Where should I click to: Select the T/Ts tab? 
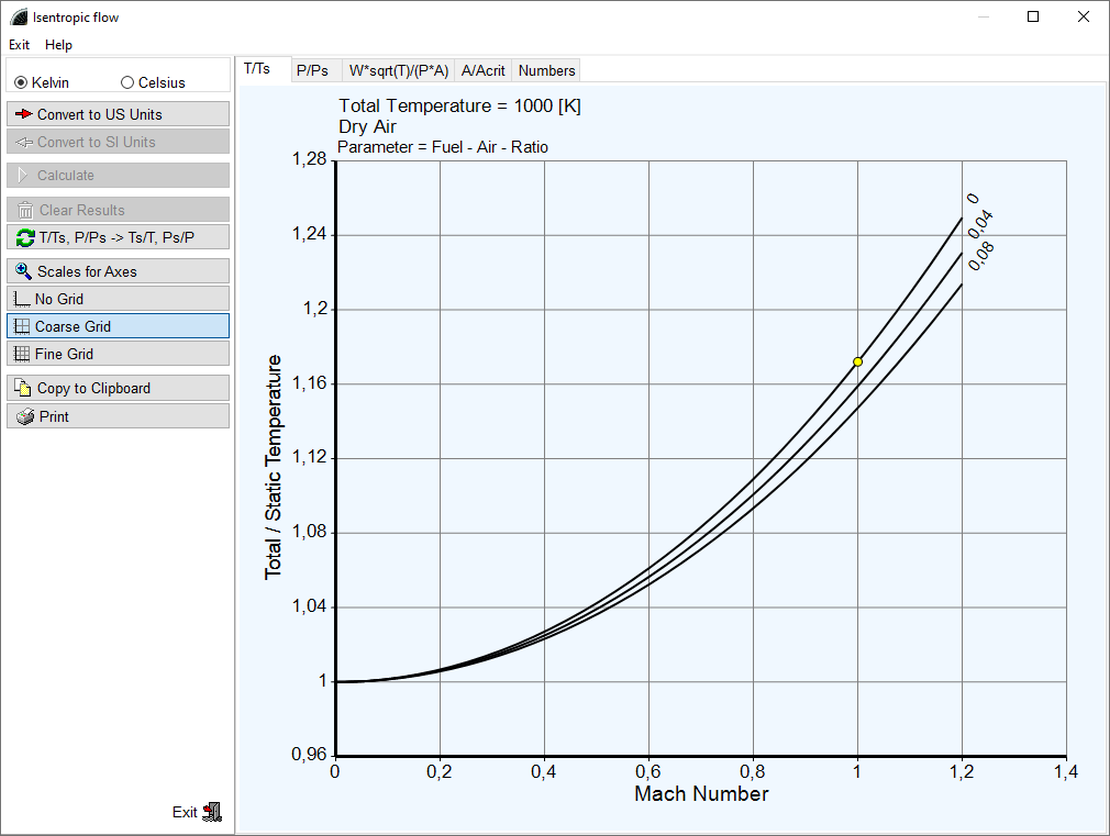pyautogui.click(x=257, y=69)
